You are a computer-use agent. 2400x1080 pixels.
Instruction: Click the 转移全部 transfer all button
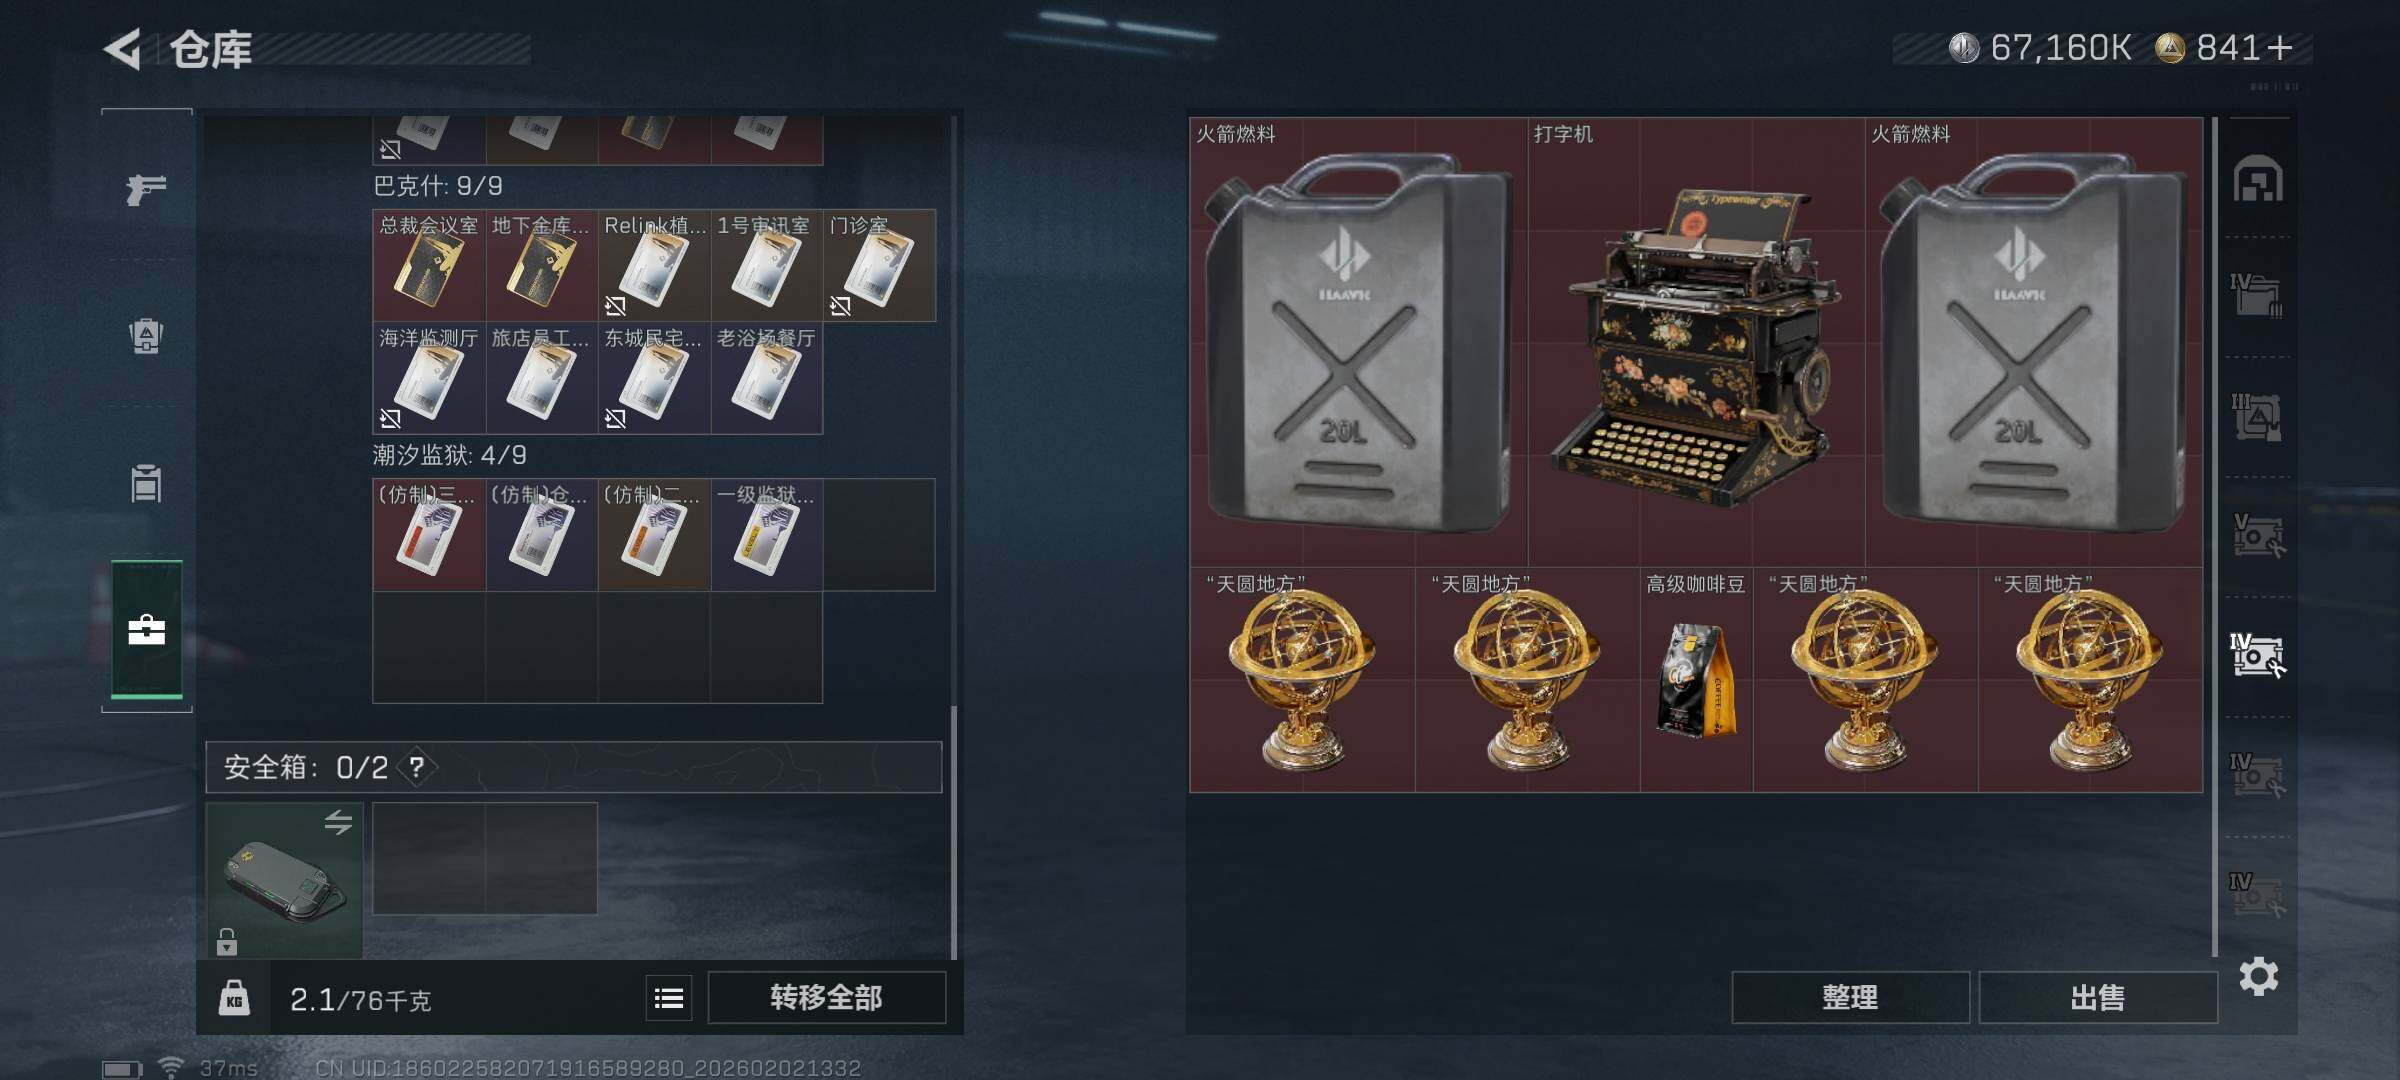(x=826, y=997)
